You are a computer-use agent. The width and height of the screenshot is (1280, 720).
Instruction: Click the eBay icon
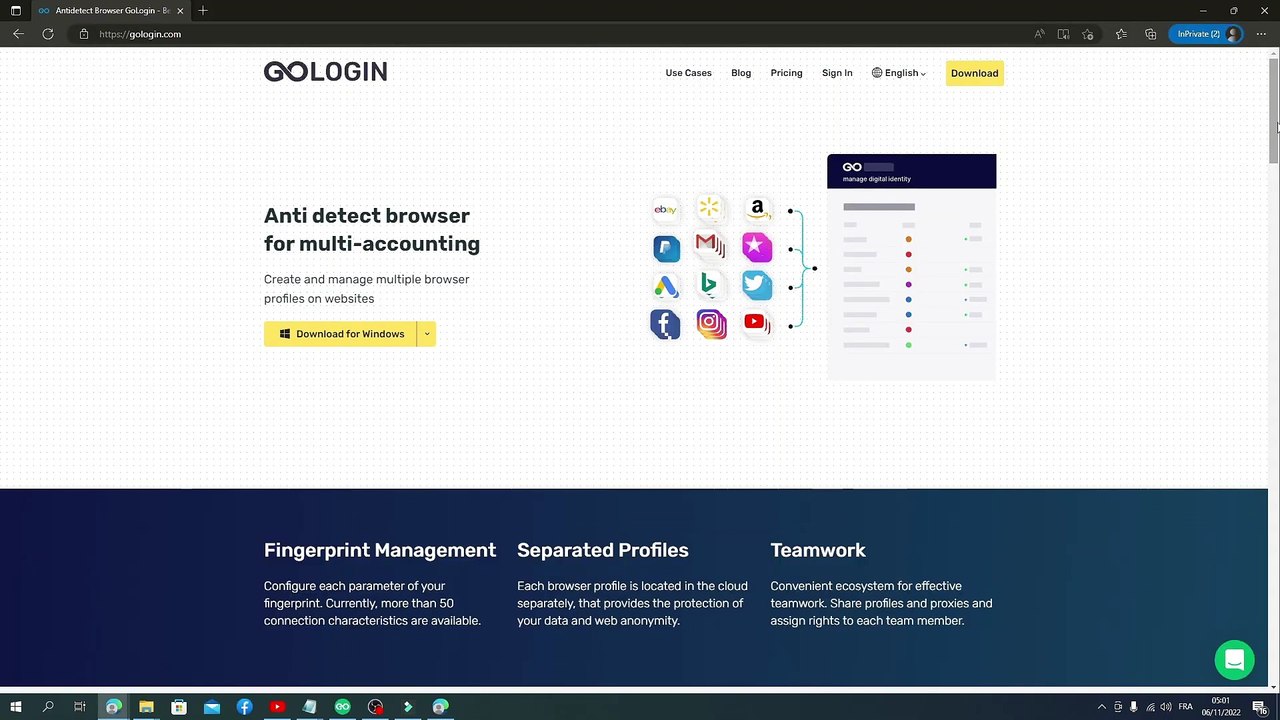pyautogui.click(x=665, y=209)
